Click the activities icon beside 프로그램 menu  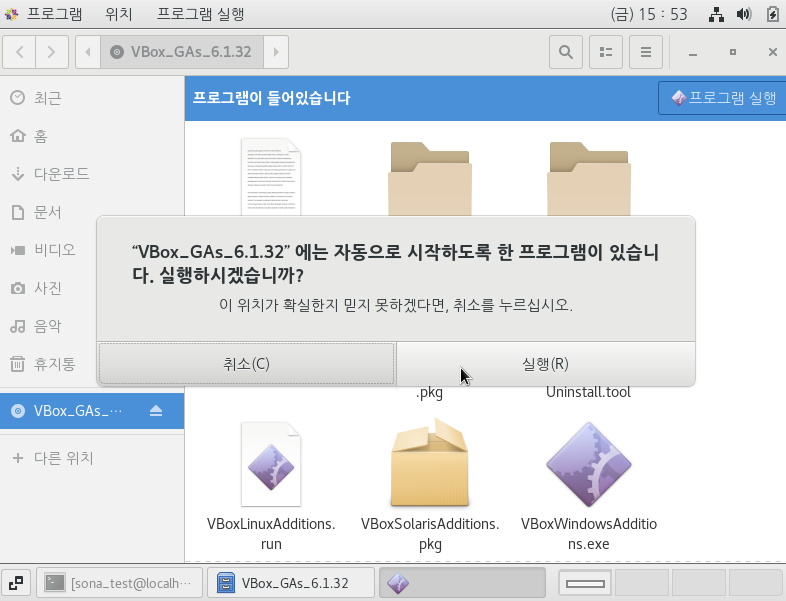tap(12, 14)
